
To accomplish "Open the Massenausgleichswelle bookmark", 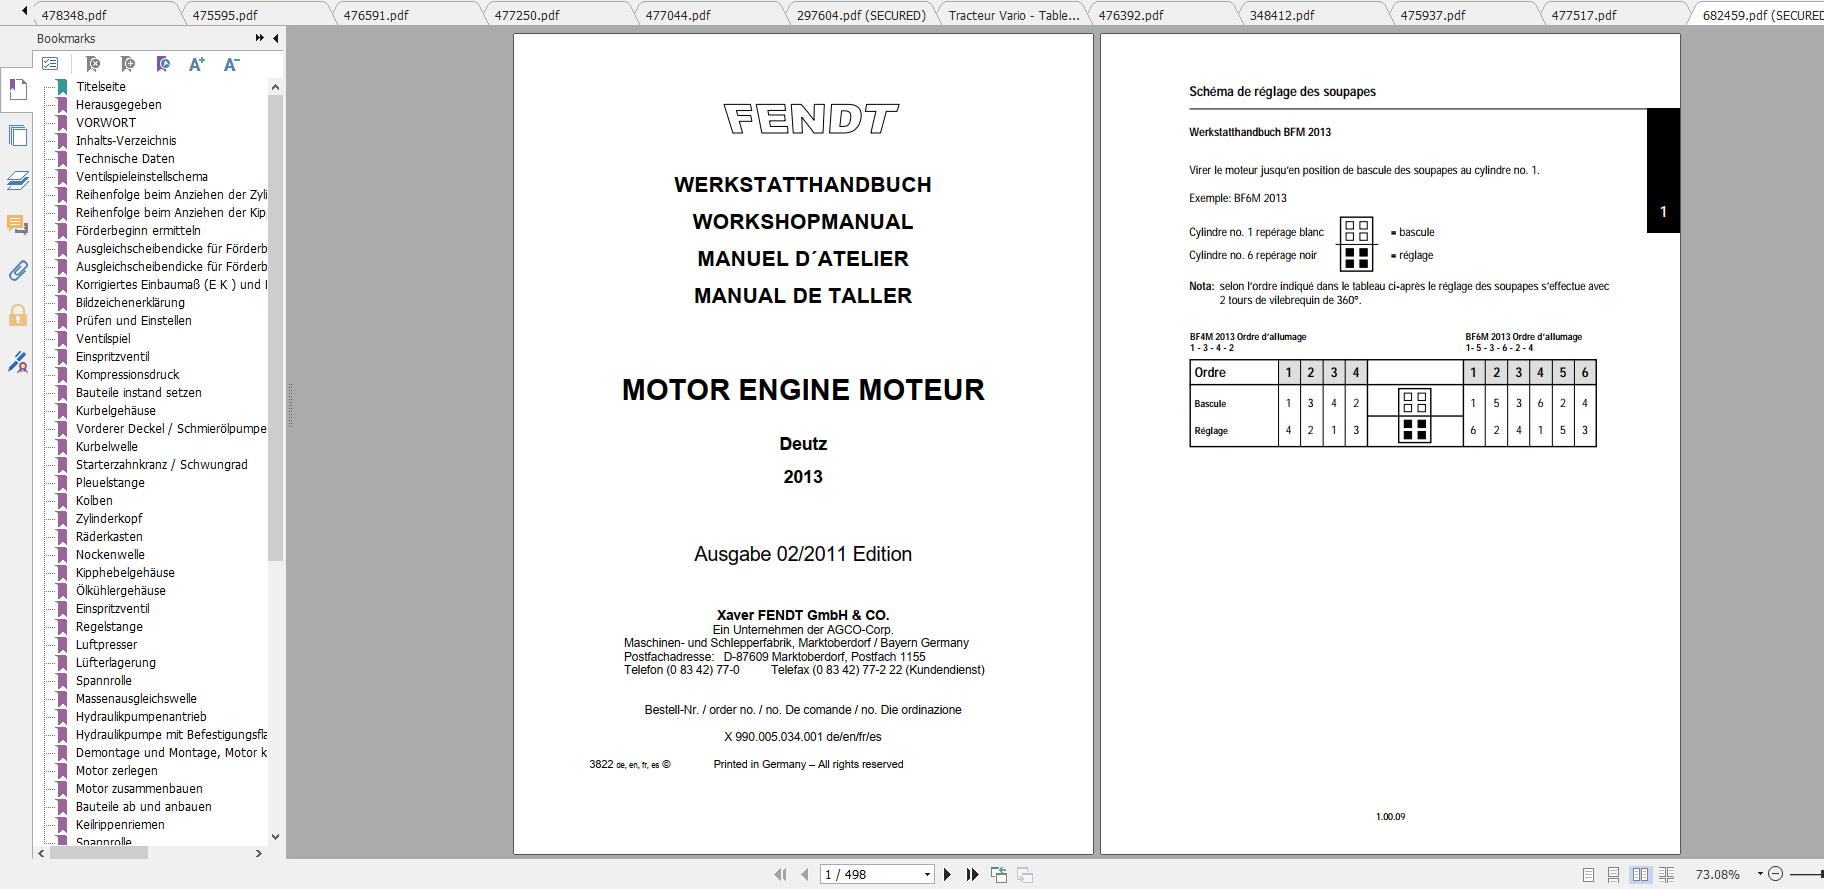I will [136, 699].
